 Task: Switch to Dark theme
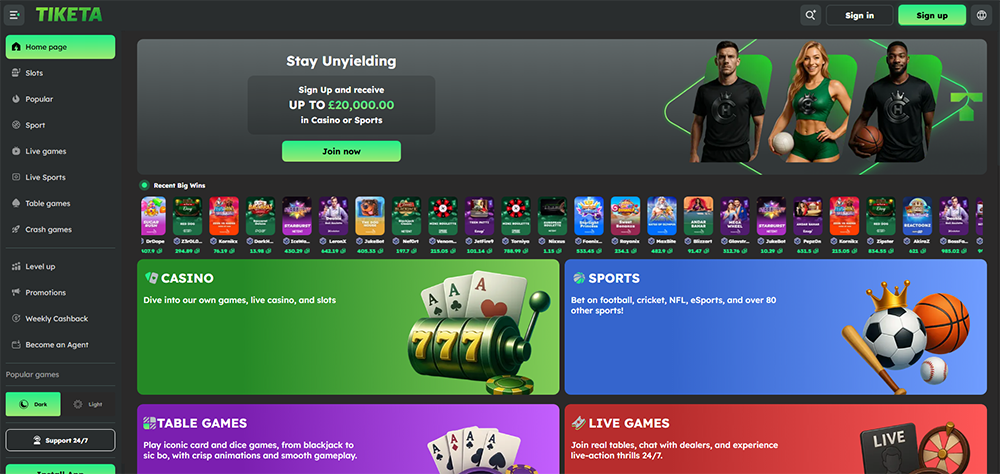[x=33, y=404]
